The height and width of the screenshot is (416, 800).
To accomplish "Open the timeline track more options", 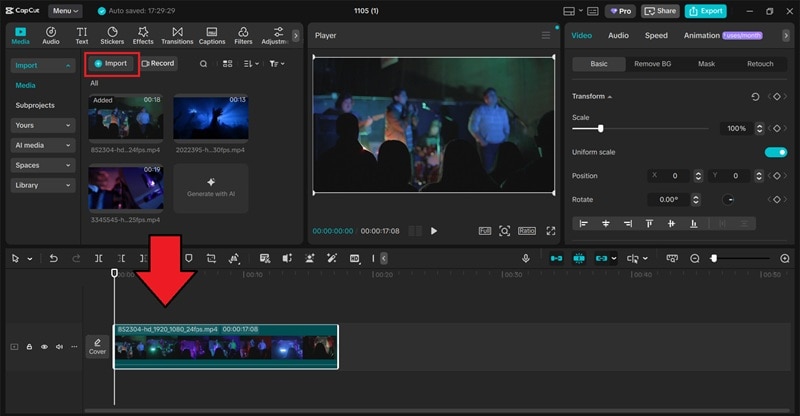I will 74,347.
